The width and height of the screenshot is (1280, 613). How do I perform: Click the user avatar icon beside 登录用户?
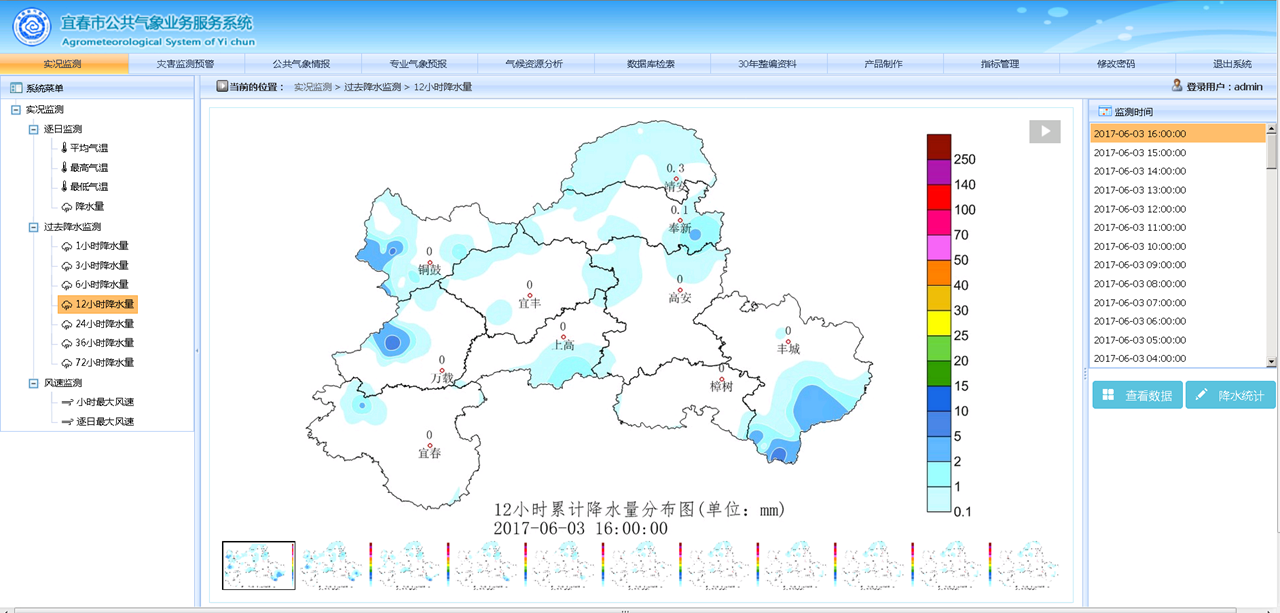(1177, 86)
